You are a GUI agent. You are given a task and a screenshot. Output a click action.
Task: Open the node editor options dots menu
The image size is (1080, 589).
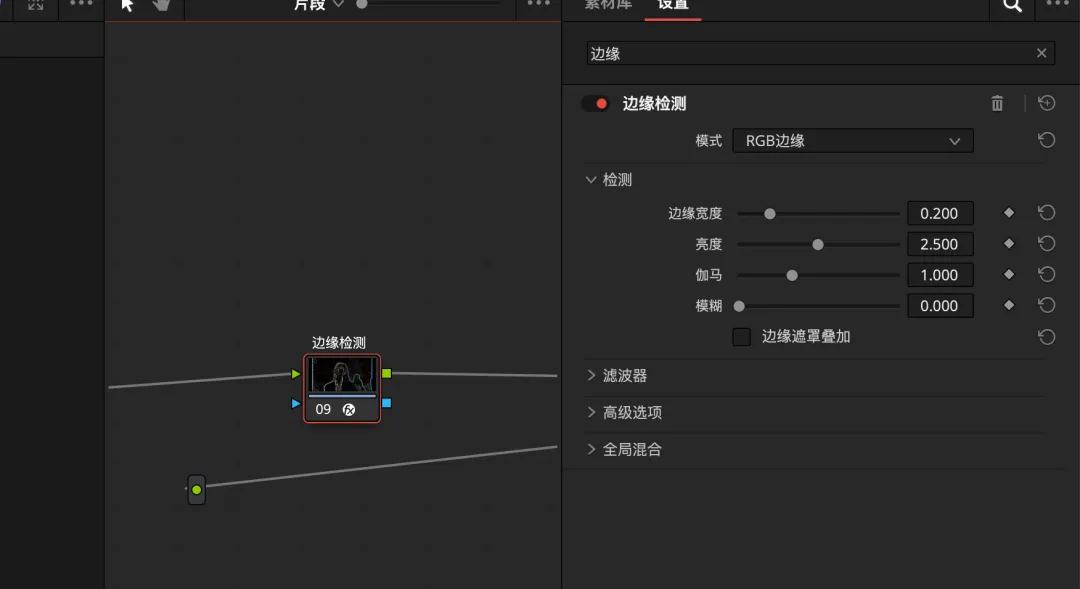pyautogui.click(x=539, y=4)
